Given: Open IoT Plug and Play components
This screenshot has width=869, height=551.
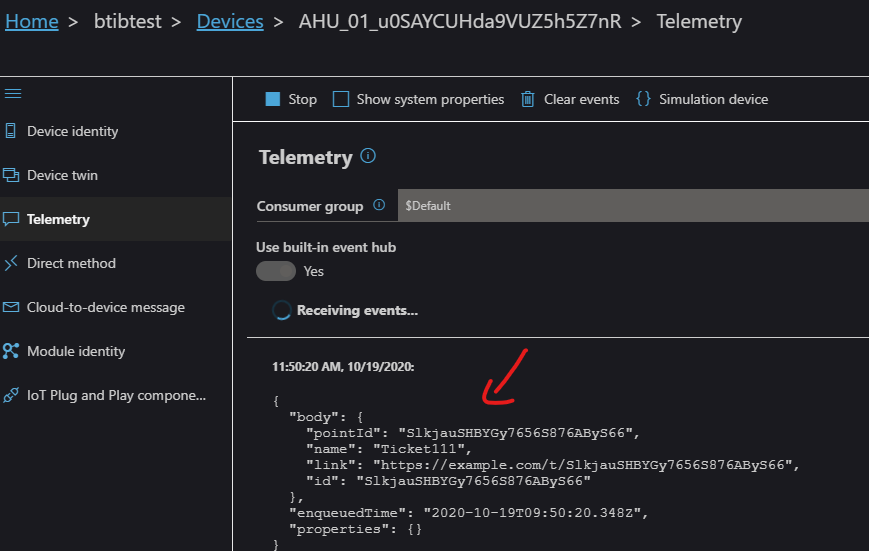Looking at the screenshot, I should (x=116, y=395).
